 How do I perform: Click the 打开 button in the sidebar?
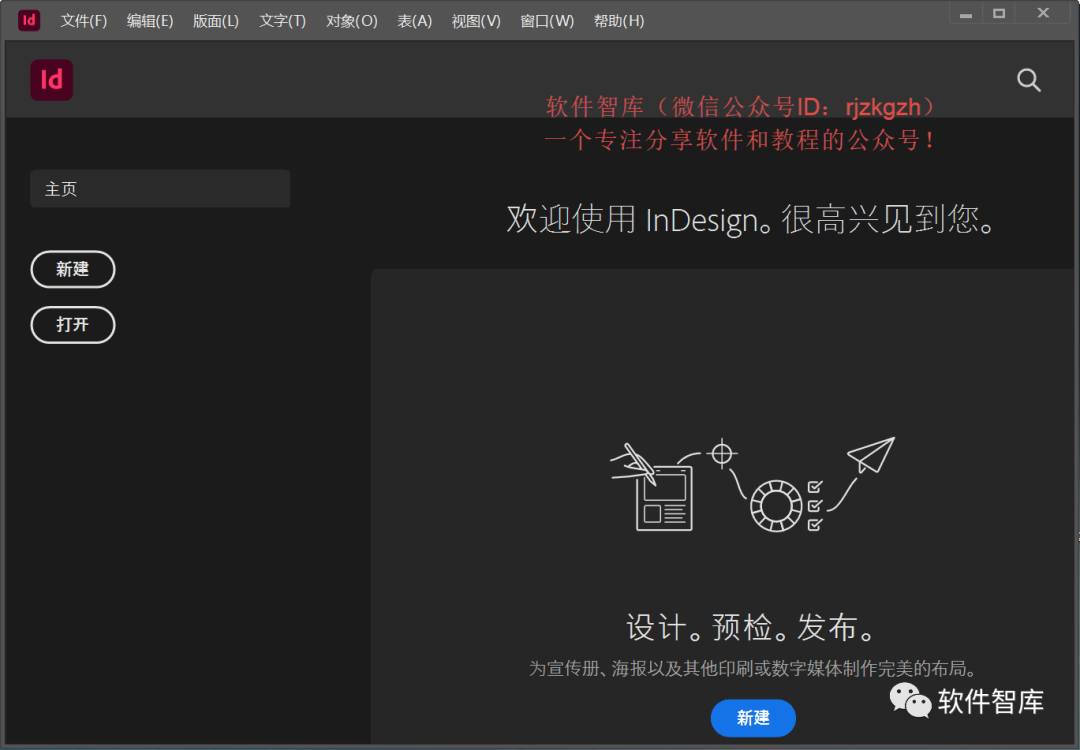73,324
